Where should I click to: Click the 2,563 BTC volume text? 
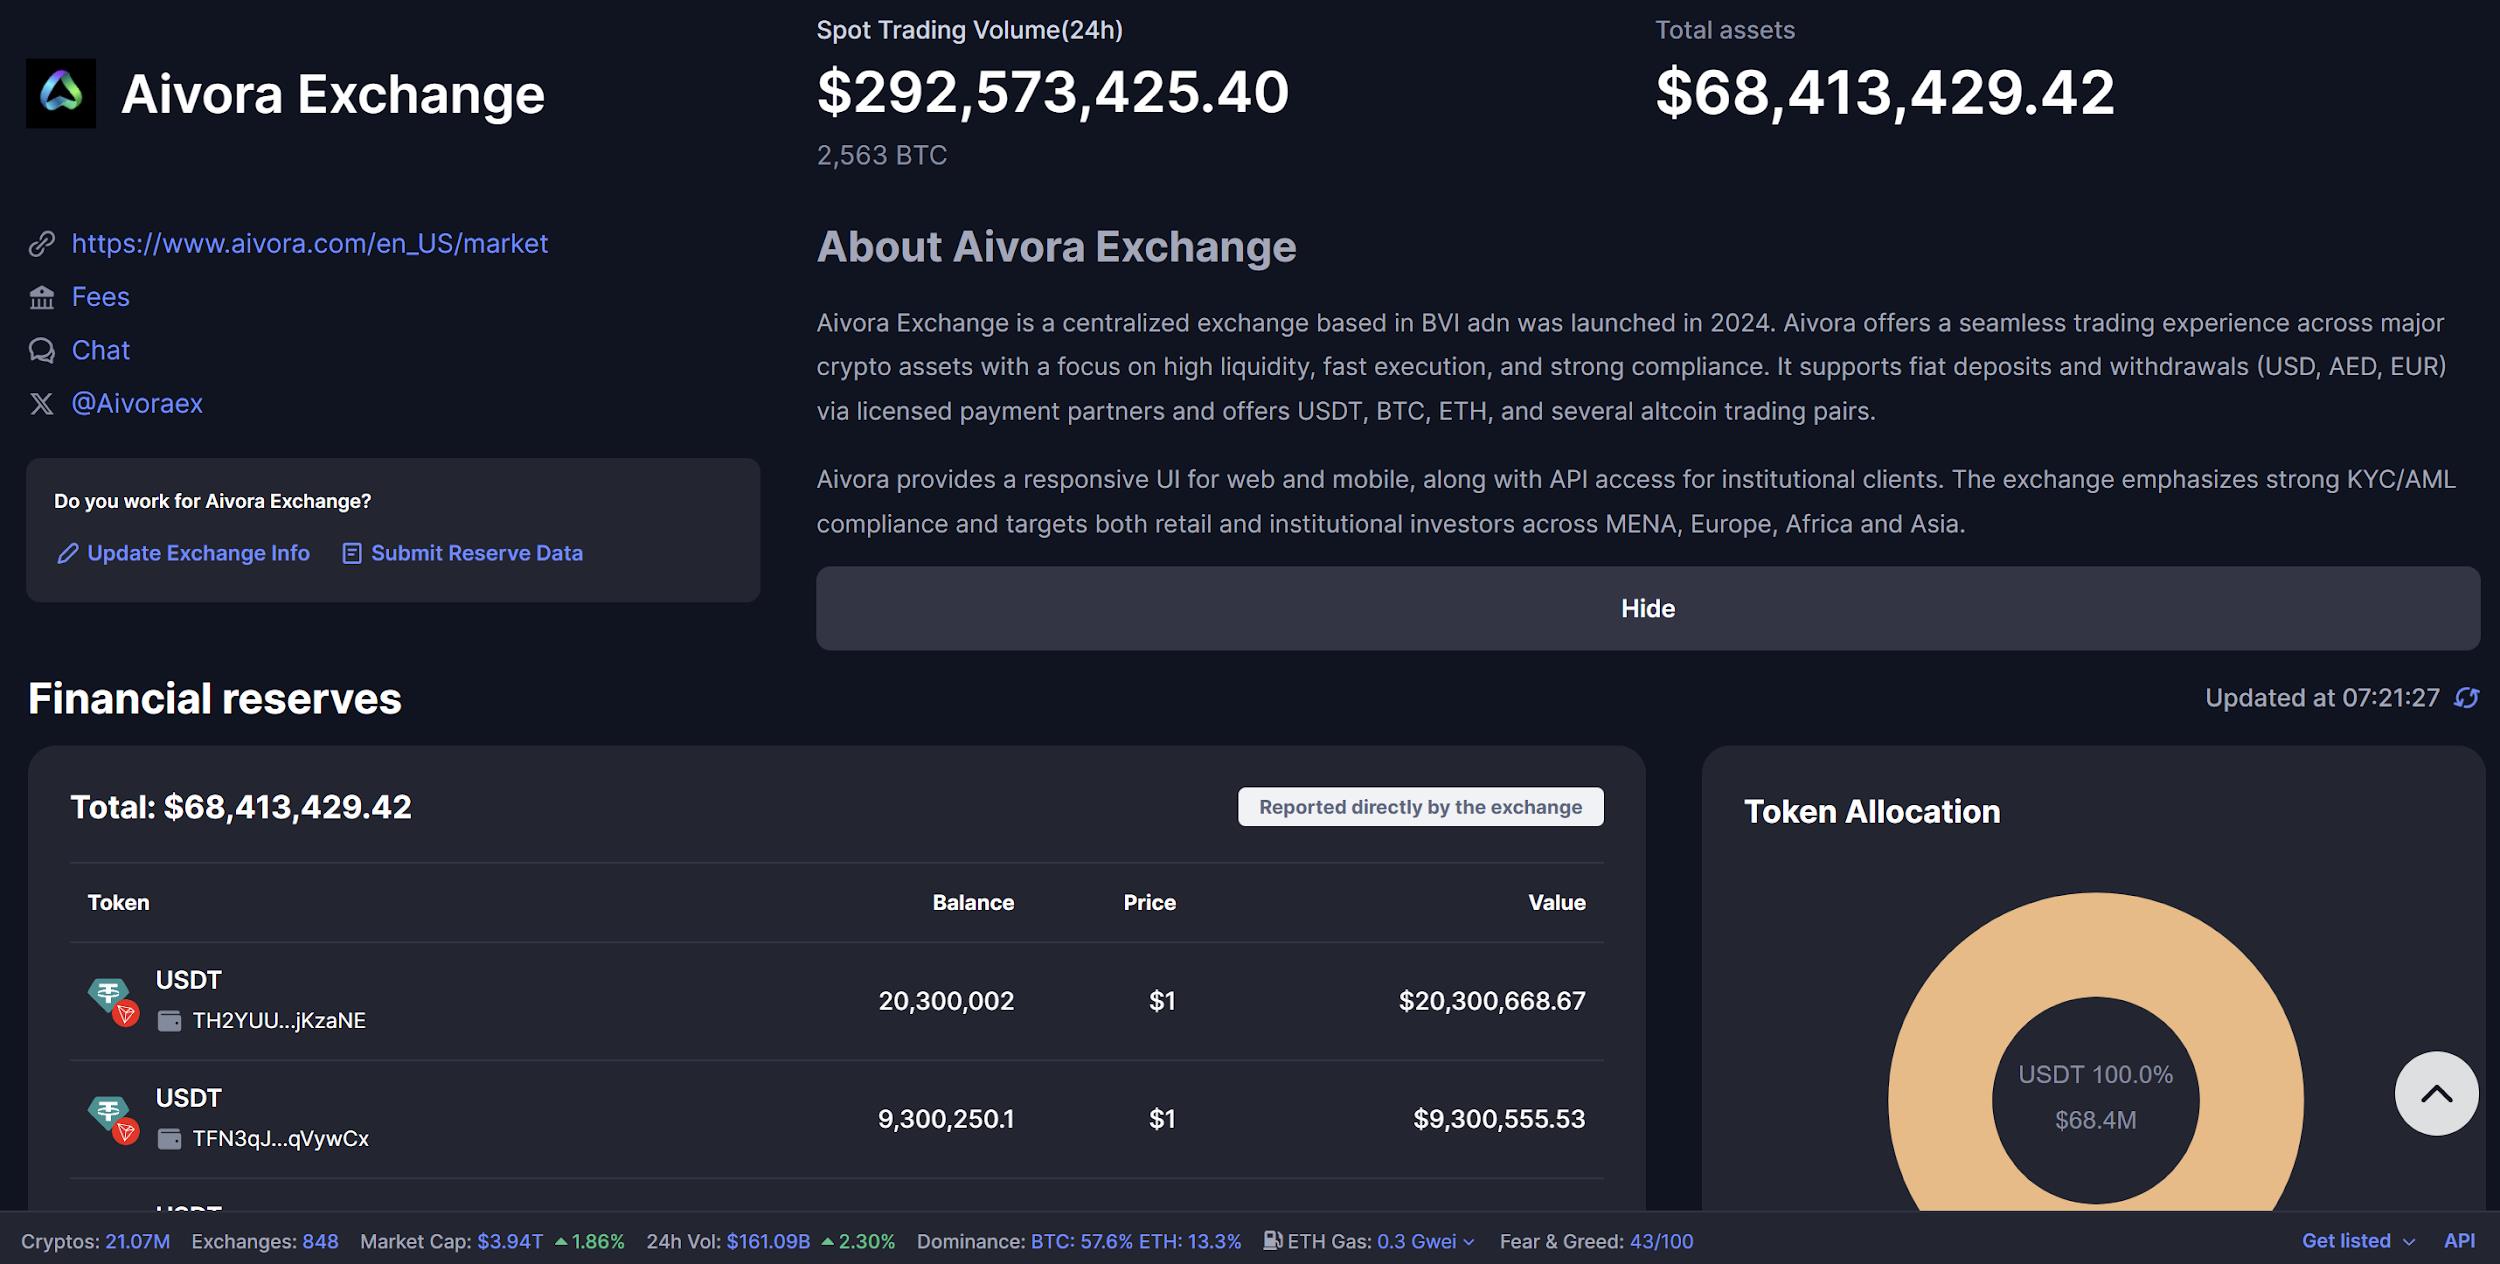[x=882, y=155]
